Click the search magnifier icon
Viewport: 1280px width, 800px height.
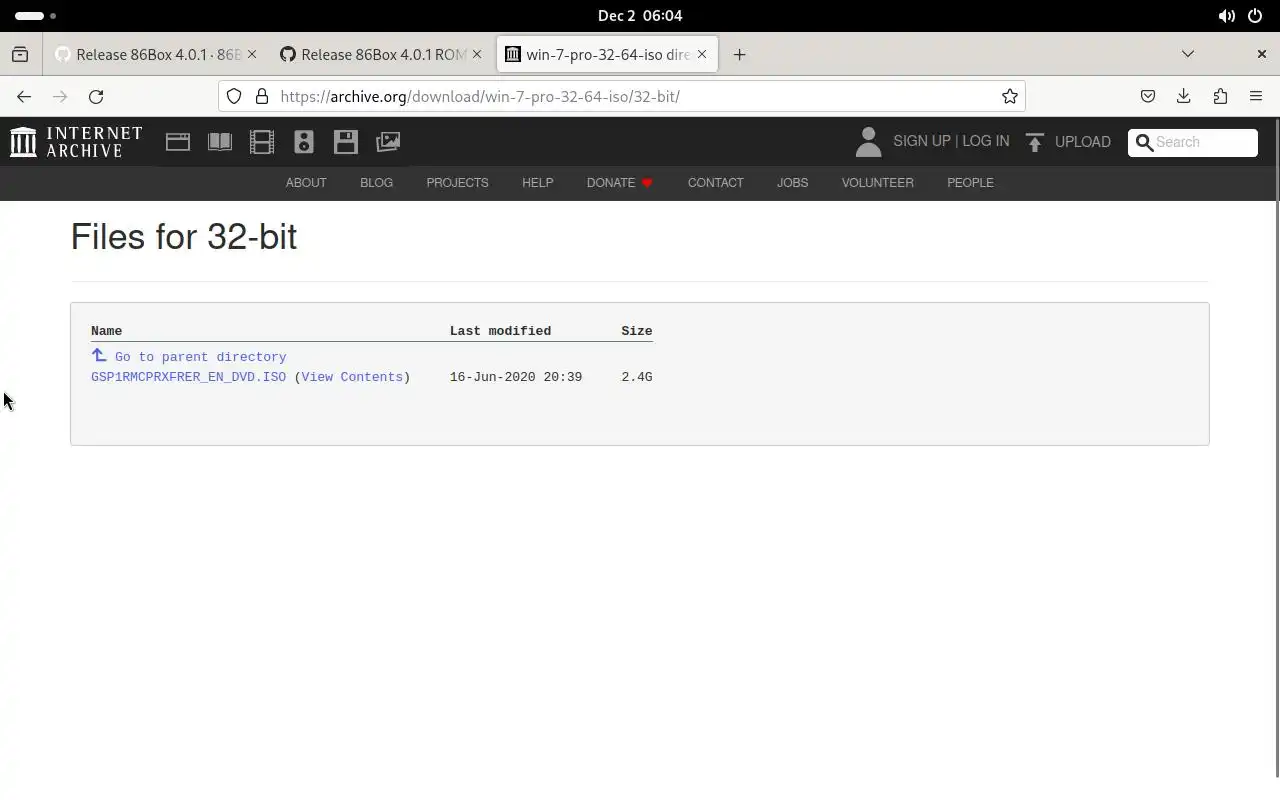(x=1144, y=142)
